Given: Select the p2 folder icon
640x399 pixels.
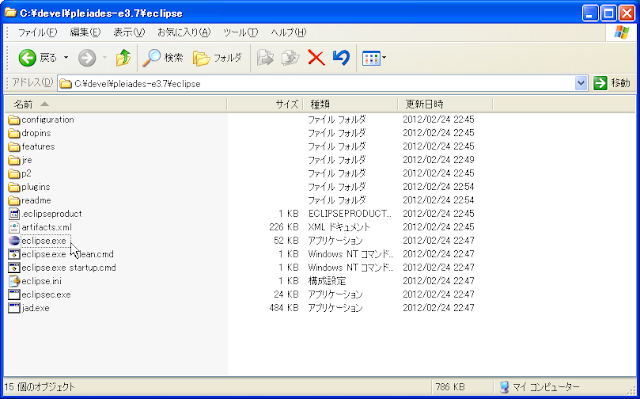Looking at the screenshot, I should tap(14, 174).
